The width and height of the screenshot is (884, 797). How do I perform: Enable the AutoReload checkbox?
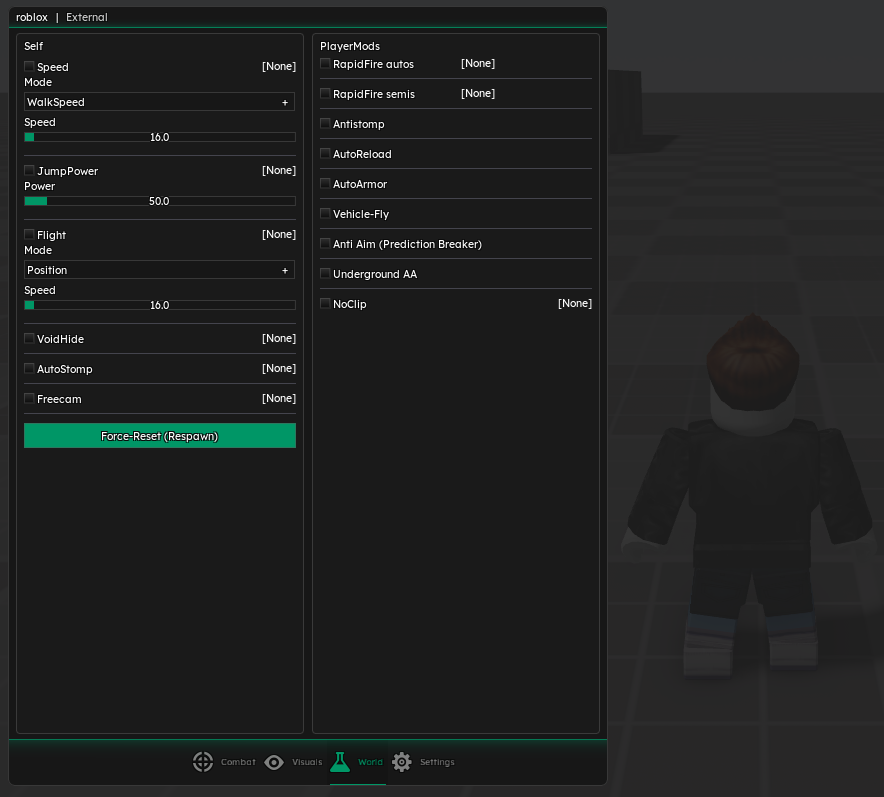[325, 154]
